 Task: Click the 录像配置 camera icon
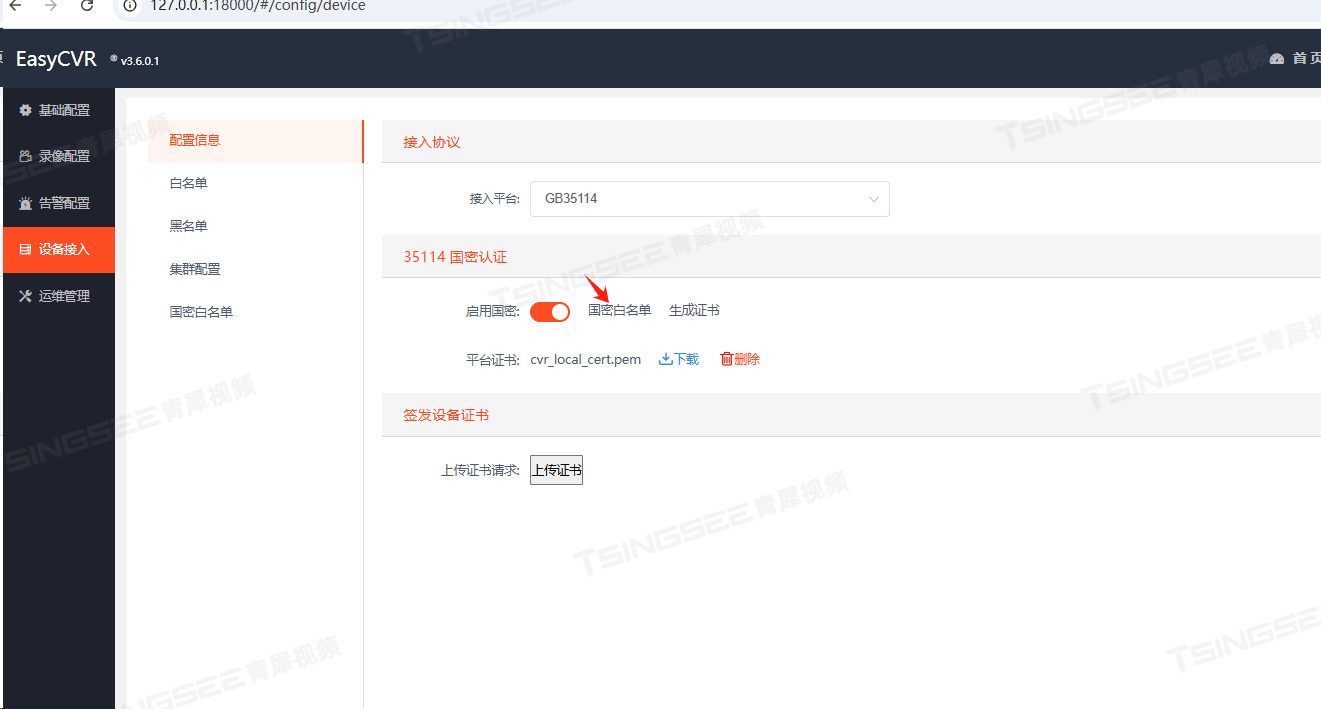click(26, 156)
